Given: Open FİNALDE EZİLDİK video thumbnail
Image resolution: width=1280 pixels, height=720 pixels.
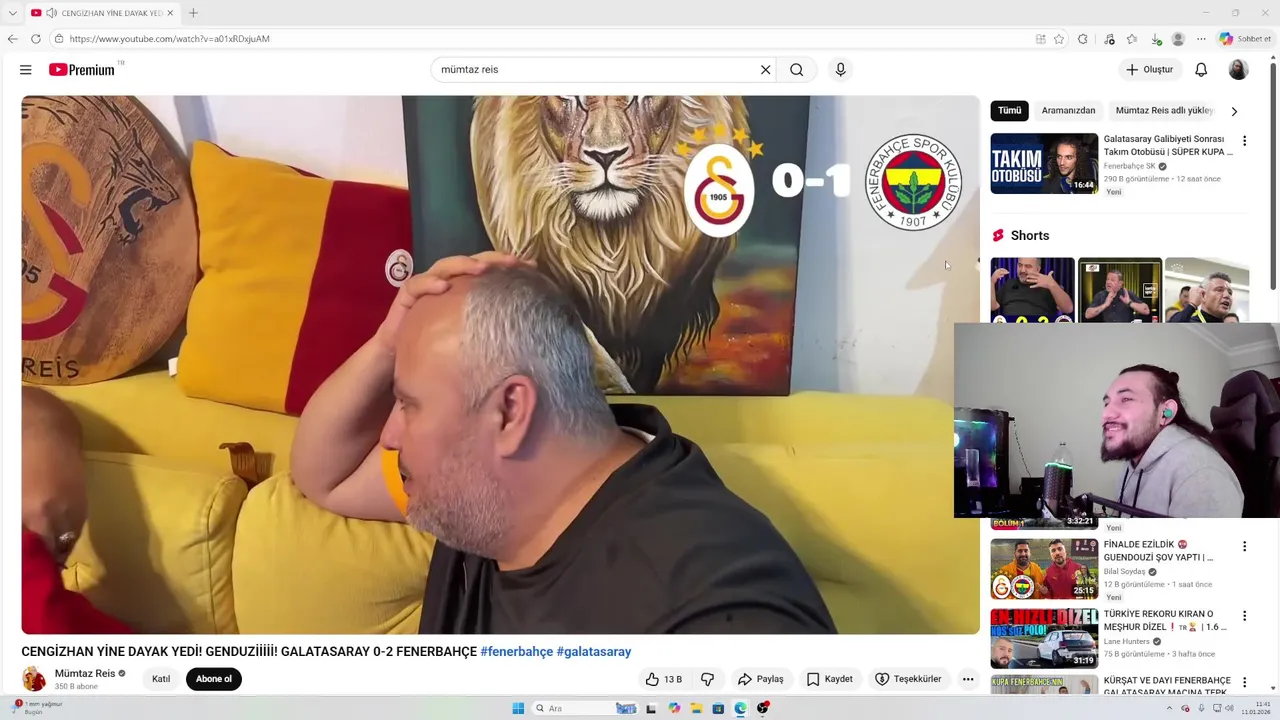Looking at the screenshot, I should point(1044,569).
